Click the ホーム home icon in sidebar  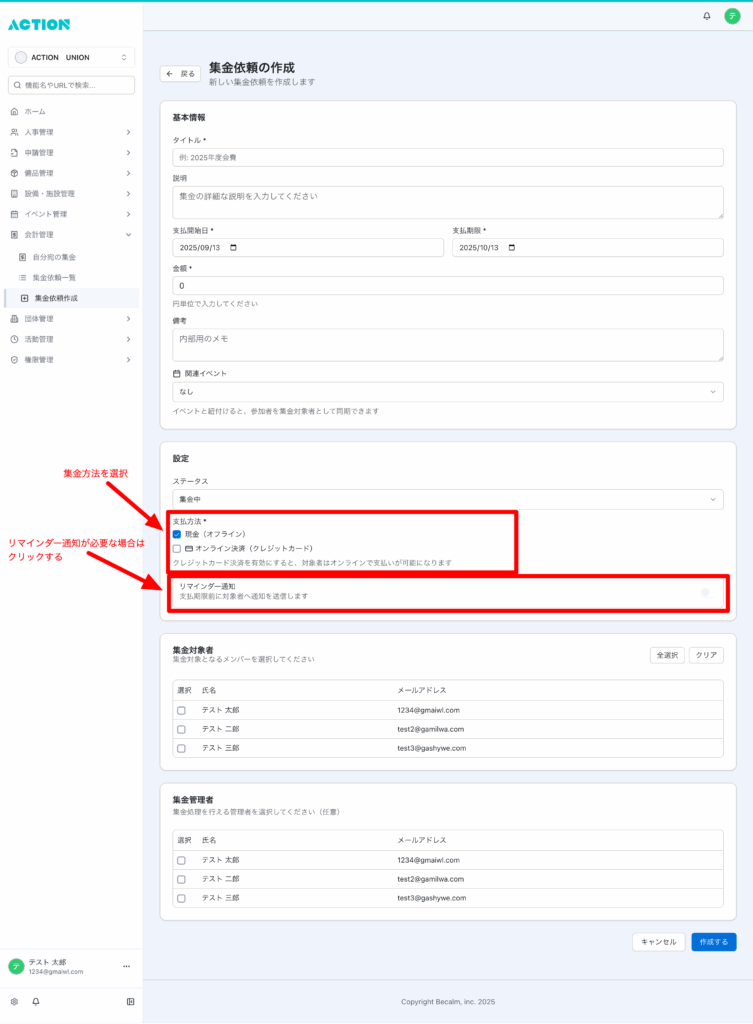[14, 111]
